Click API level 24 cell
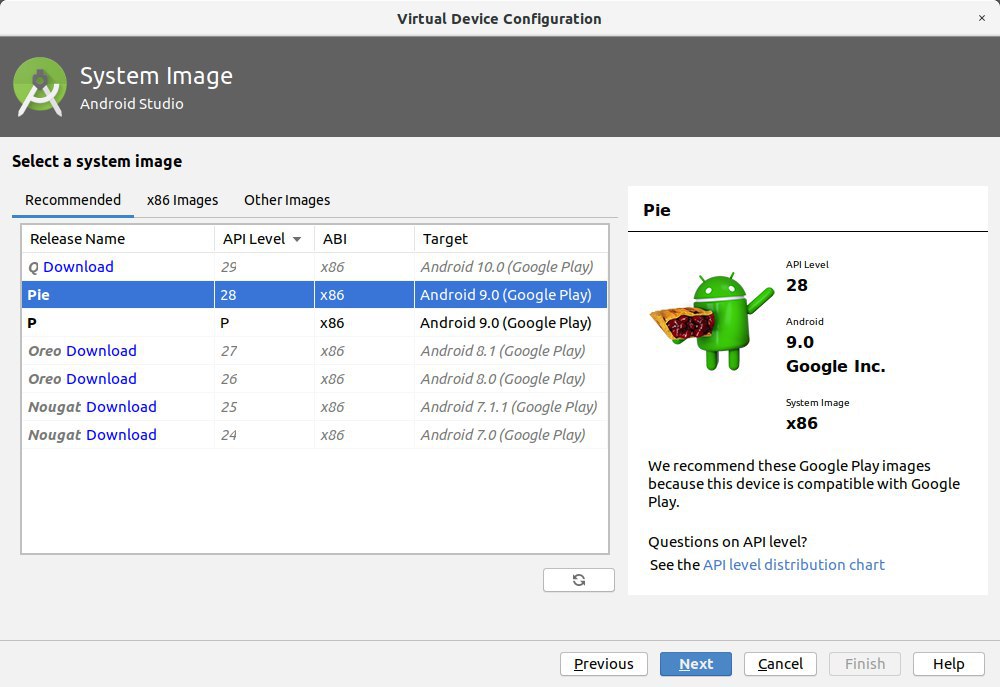Image resolution: width=1000 pixels, height=687 pixels. pos(264,435)
